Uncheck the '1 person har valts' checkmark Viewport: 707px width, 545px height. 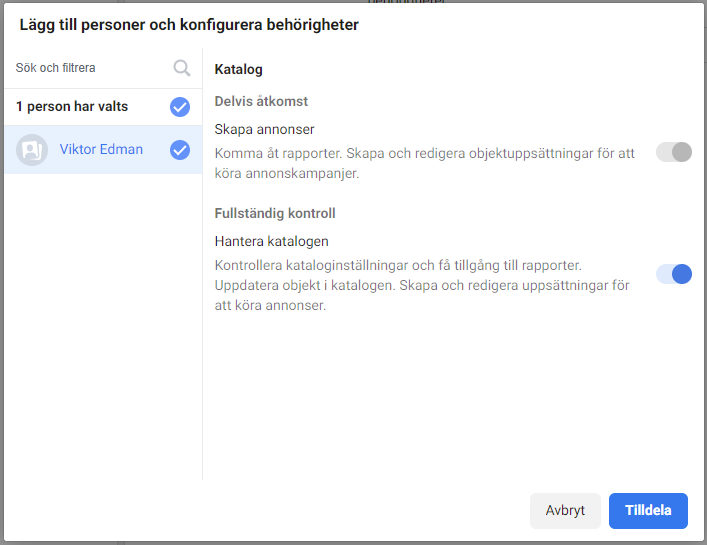tap(180, 107)
